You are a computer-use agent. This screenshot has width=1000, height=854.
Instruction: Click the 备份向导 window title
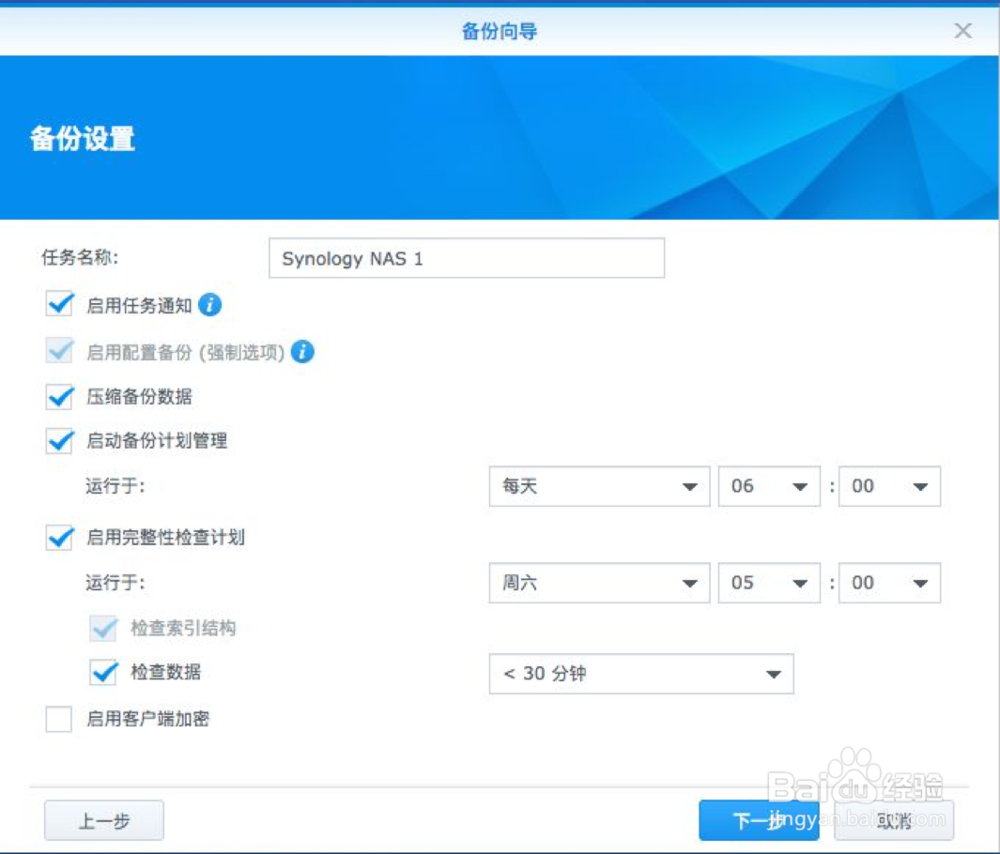pos(499,31)
